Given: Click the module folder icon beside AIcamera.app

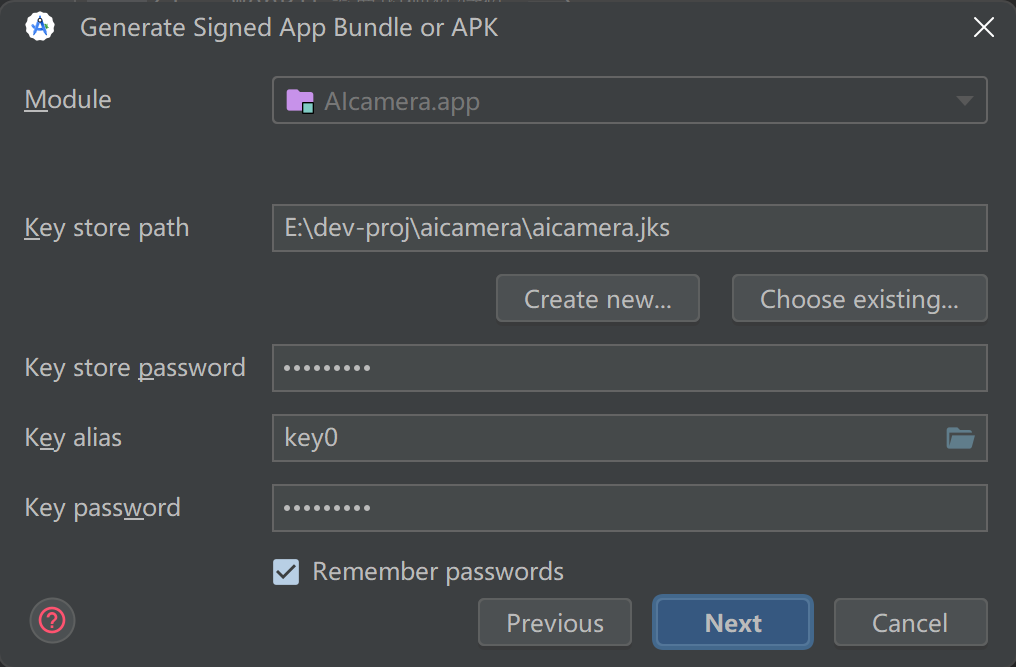Looking at the screenshot, I should [300, 101].
